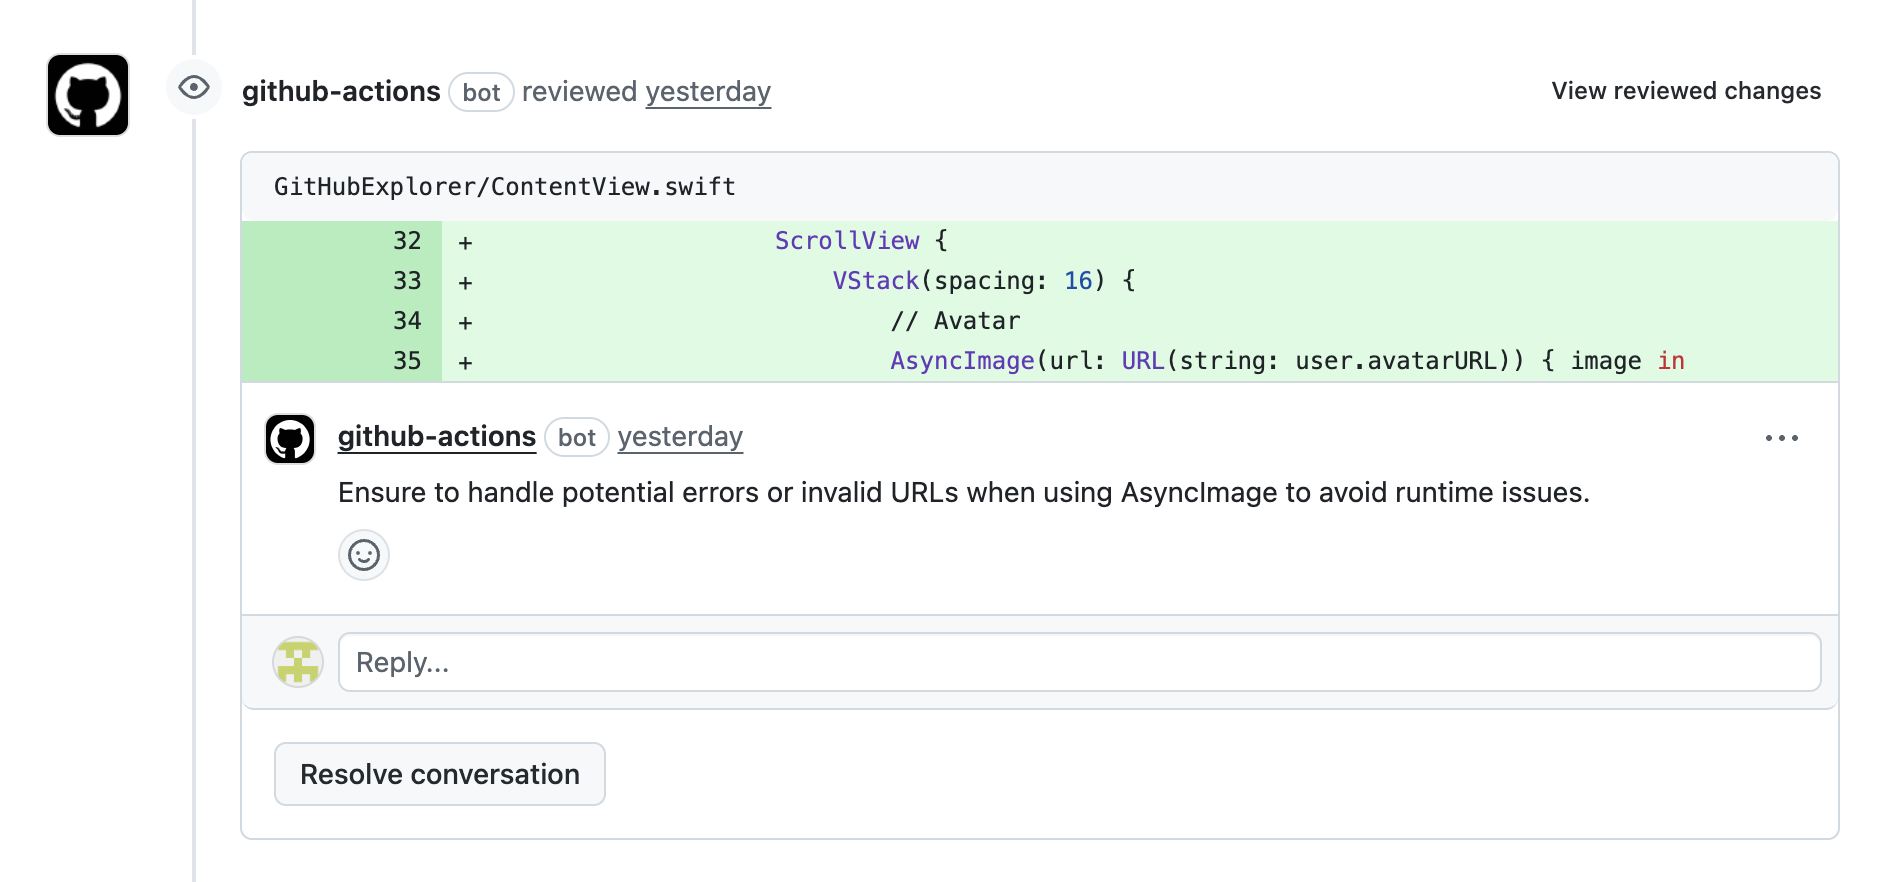Click comment's 'yesterday' timestamp link
The height and width of the screenshot is (882, 1888).
[x=680, y=437]
